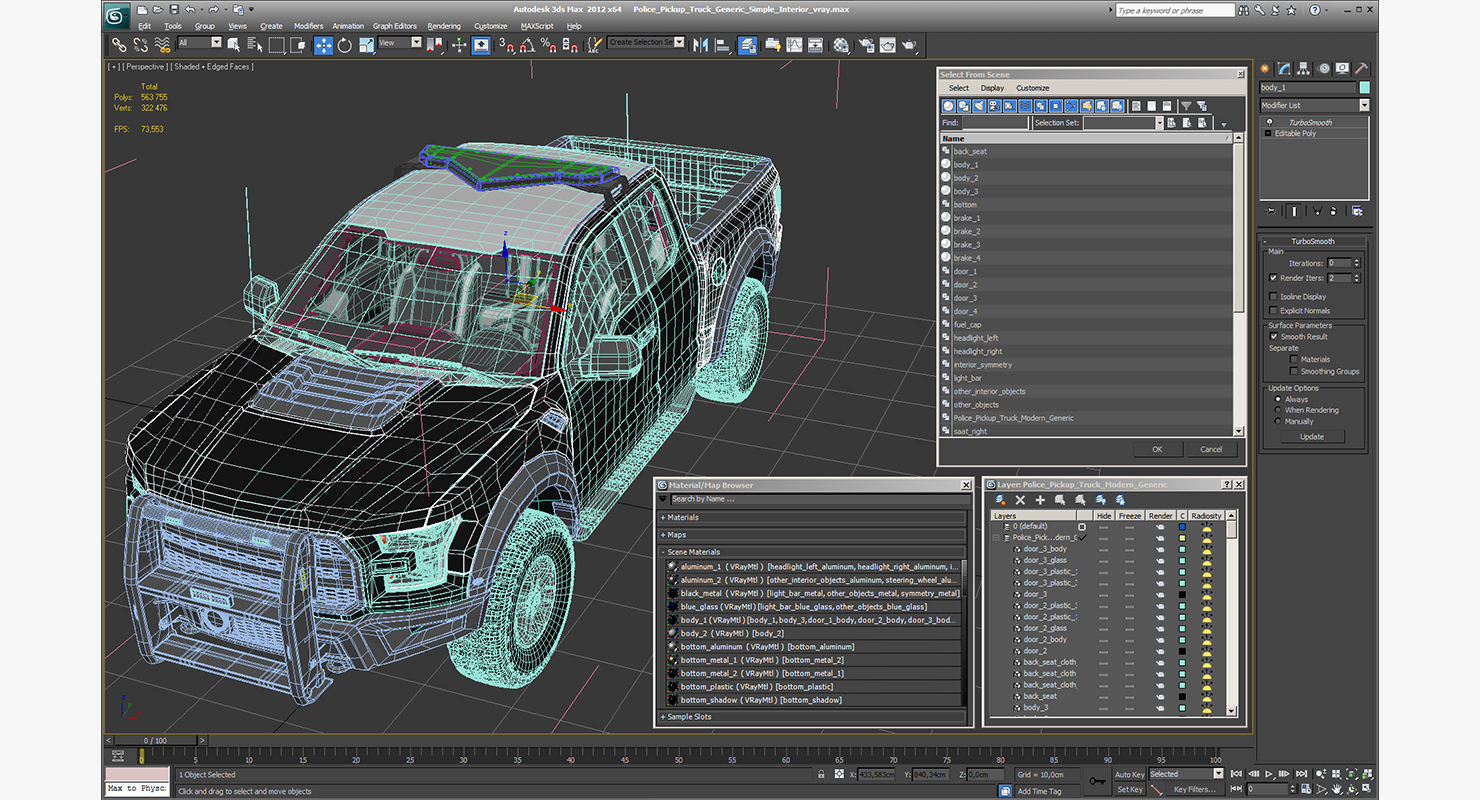This screenshot has width=1480, height=800.
Task: Select When Rendering update option
Action: 1277,410
